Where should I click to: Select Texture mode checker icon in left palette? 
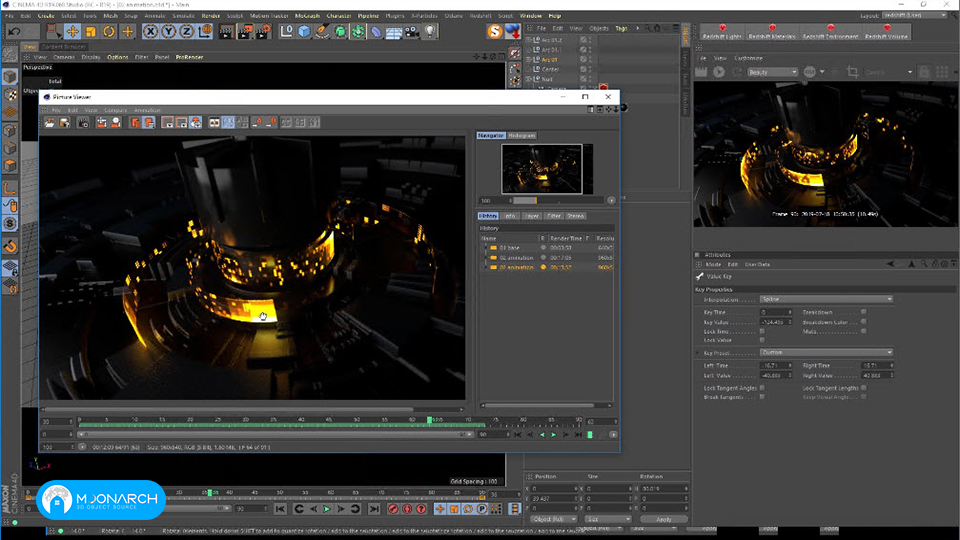pyautogui.click(x=10, y=94)
